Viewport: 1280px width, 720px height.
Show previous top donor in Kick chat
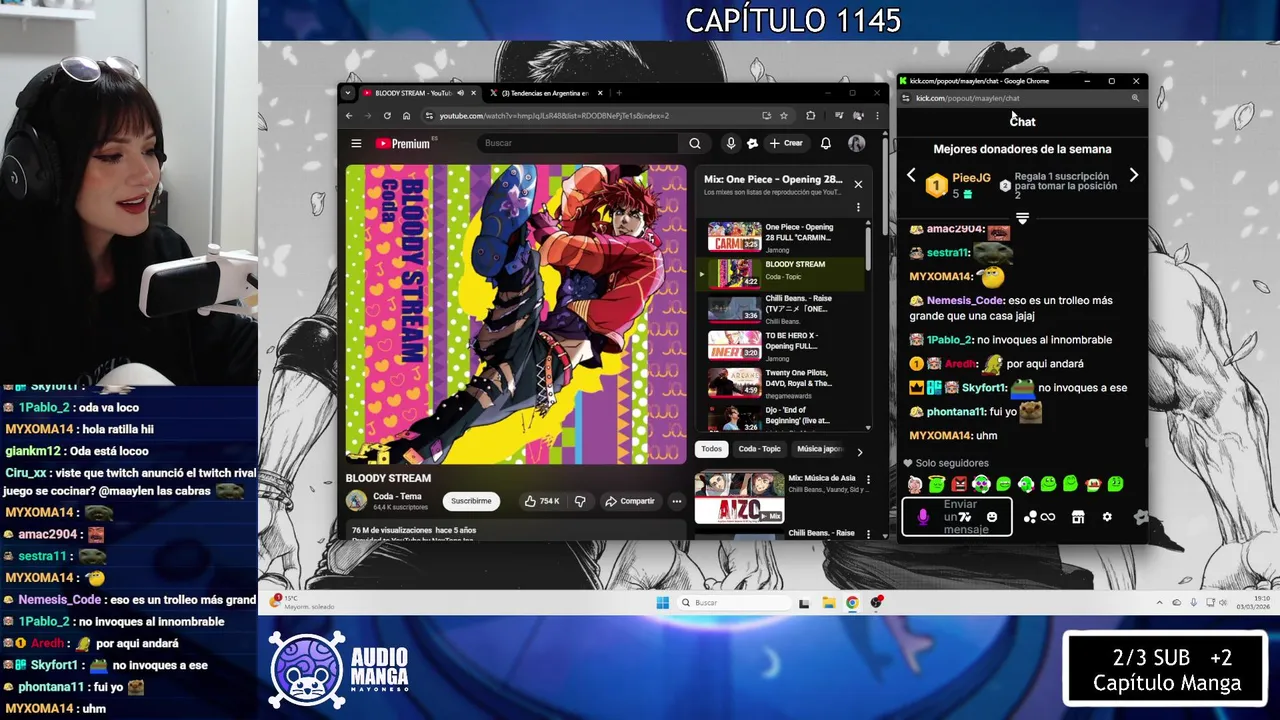pyautogui.click(x=911, y=175)
